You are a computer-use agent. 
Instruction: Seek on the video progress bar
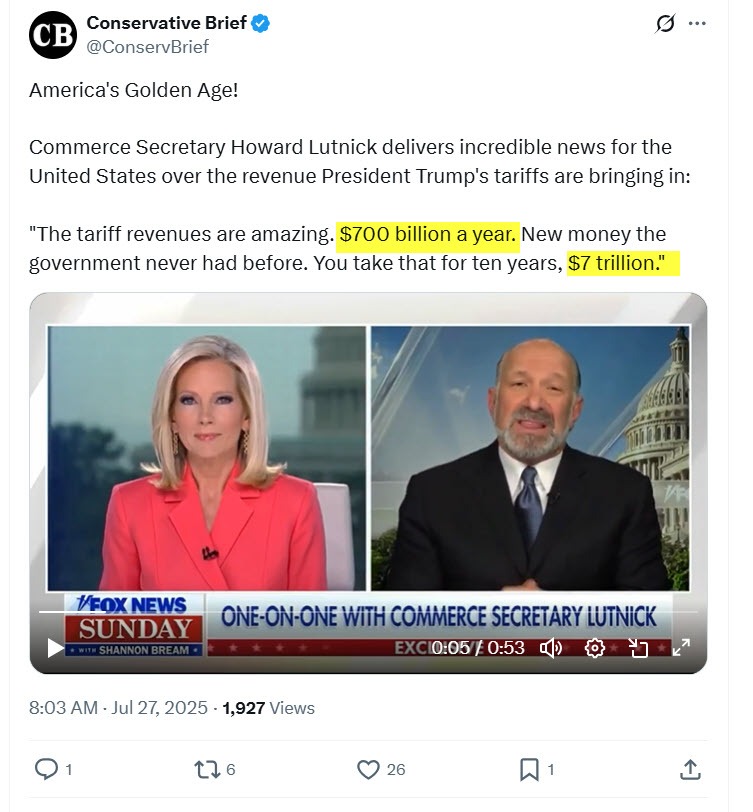point(368,612)
